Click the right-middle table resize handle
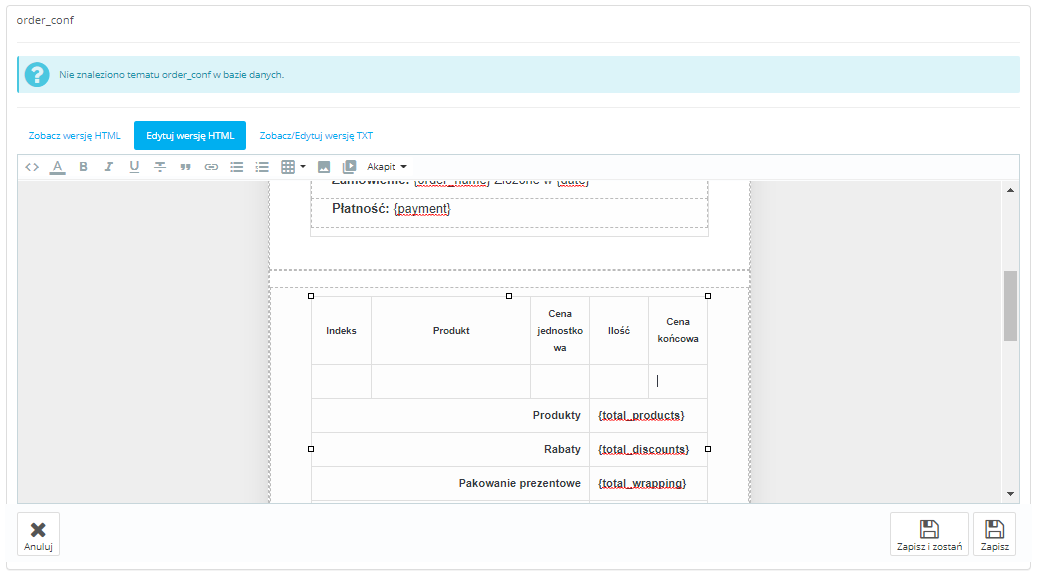 [x=708, y=449]
